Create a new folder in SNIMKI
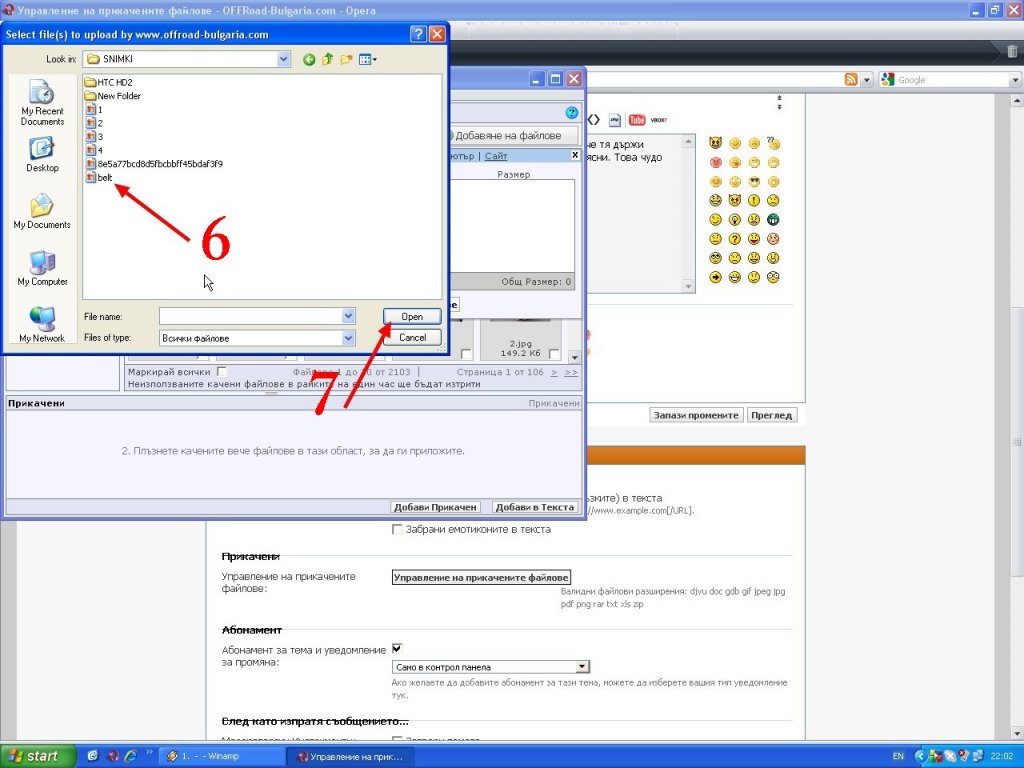The height and width of the screenshot is (768, 1024). pyautogui.click(x=346, y=60)
